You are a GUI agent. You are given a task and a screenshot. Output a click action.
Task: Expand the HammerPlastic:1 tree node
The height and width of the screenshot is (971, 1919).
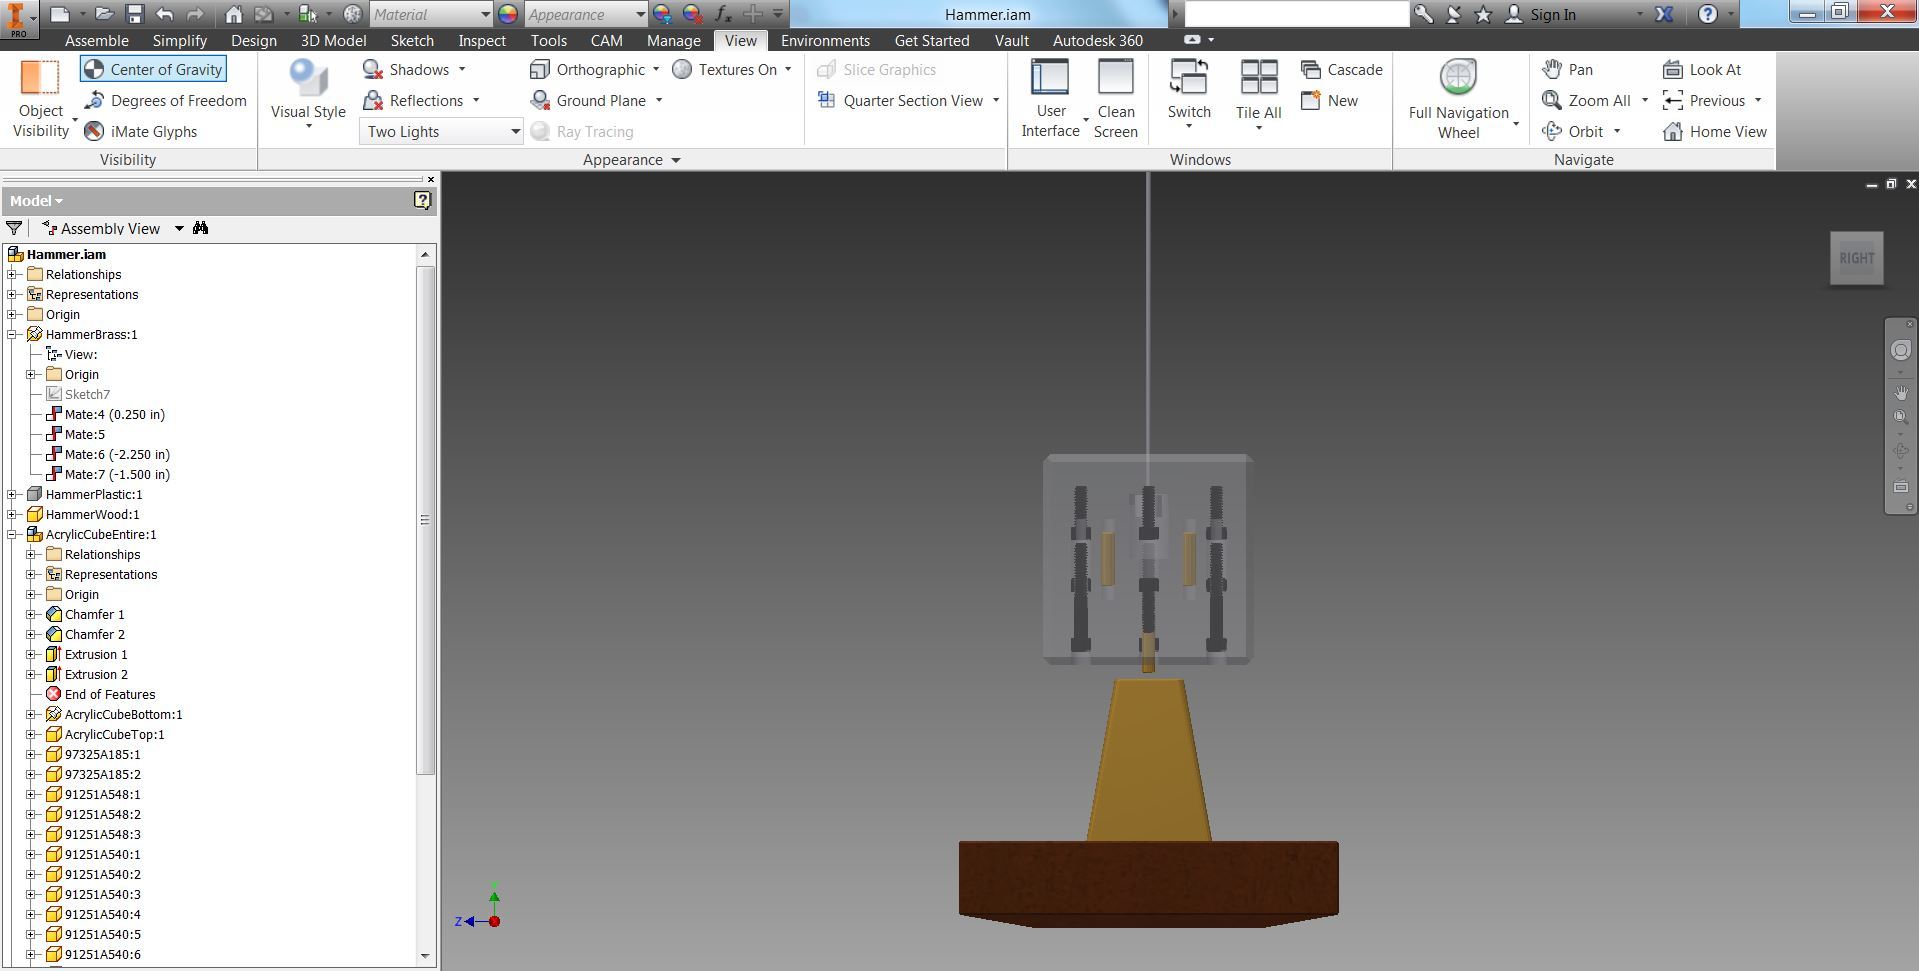(13, 494)
